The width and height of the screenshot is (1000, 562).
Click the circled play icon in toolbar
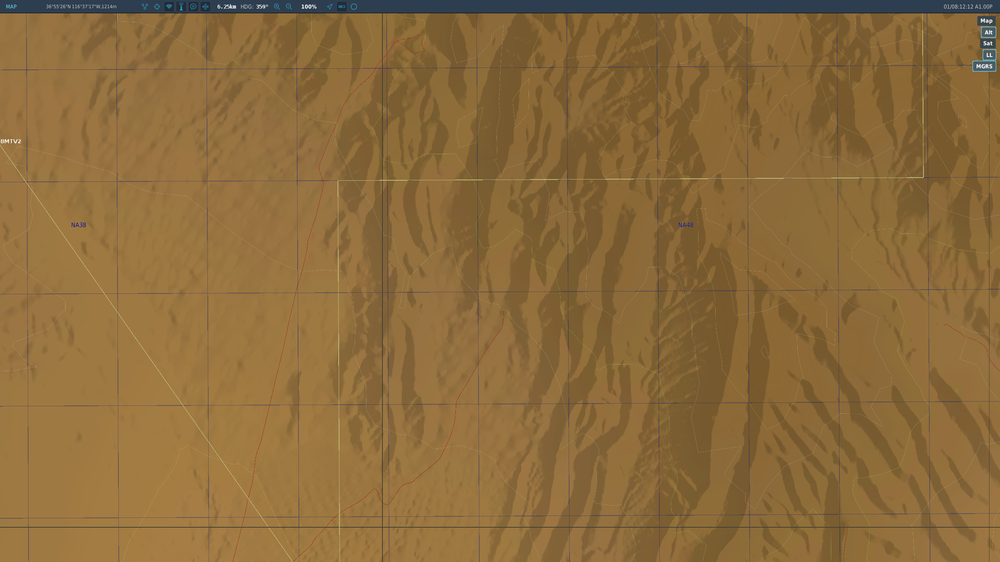point(193,6)
